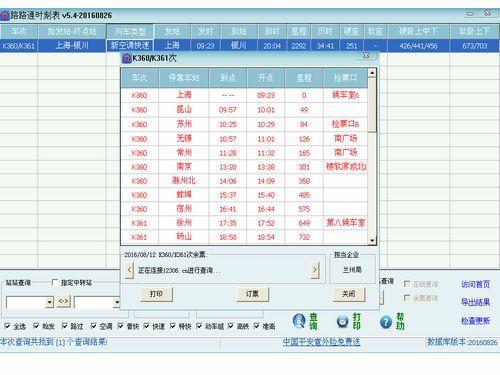This screenshot has height=375, width=500.
Task: Click the dialog vertical scrollbar thumb
Action: (x=372, y=105)
